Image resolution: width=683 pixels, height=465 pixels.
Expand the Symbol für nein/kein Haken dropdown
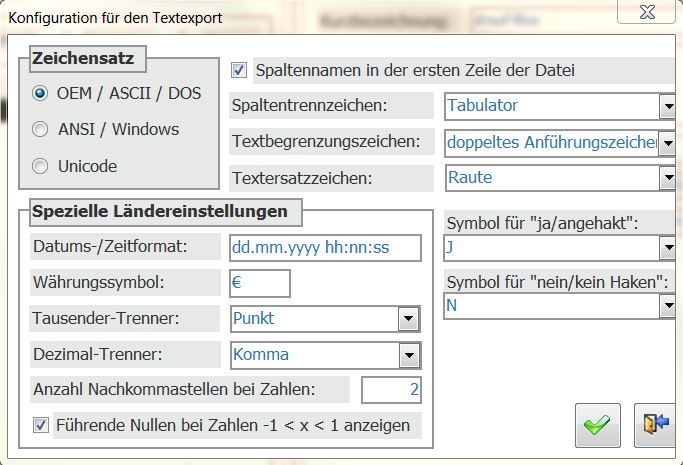[x=667, y=306]
